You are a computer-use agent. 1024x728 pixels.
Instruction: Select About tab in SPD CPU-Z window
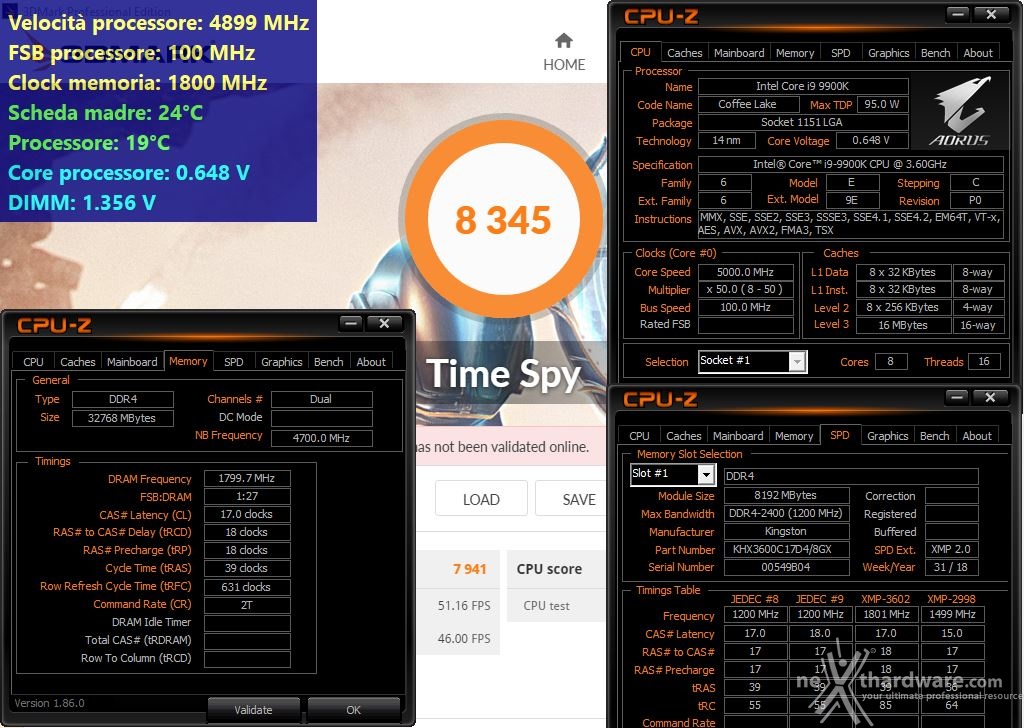click(x=977, y=436)
